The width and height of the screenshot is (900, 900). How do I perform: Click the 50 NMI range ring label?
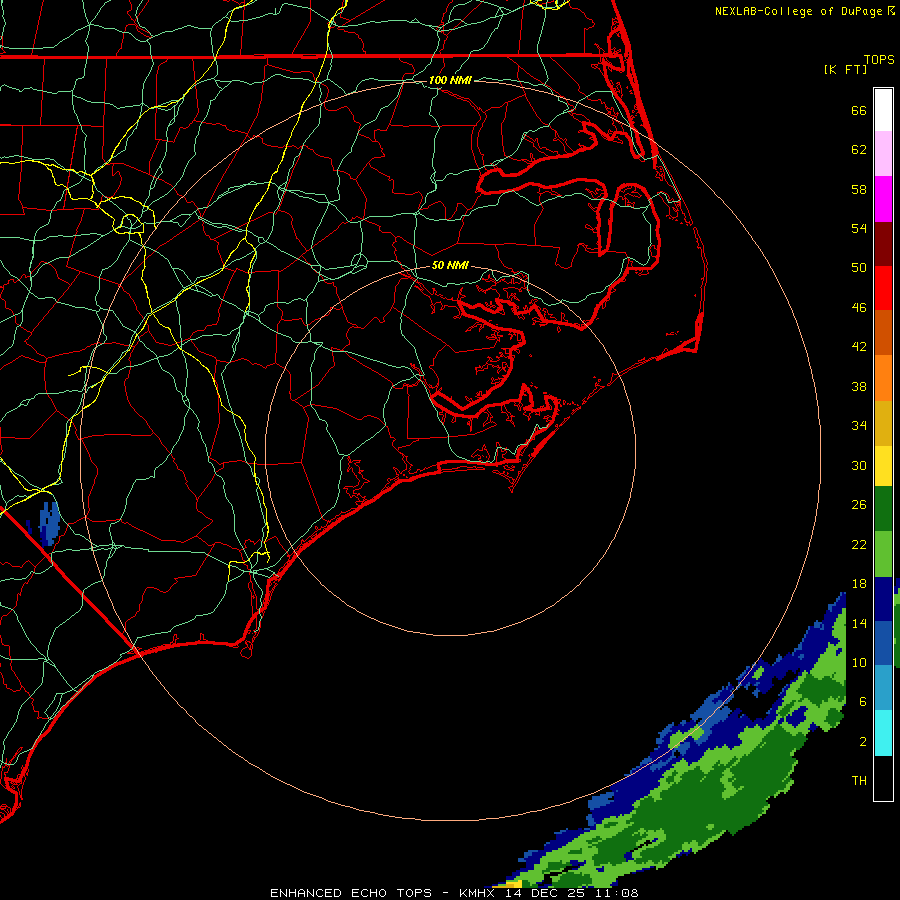450,265
